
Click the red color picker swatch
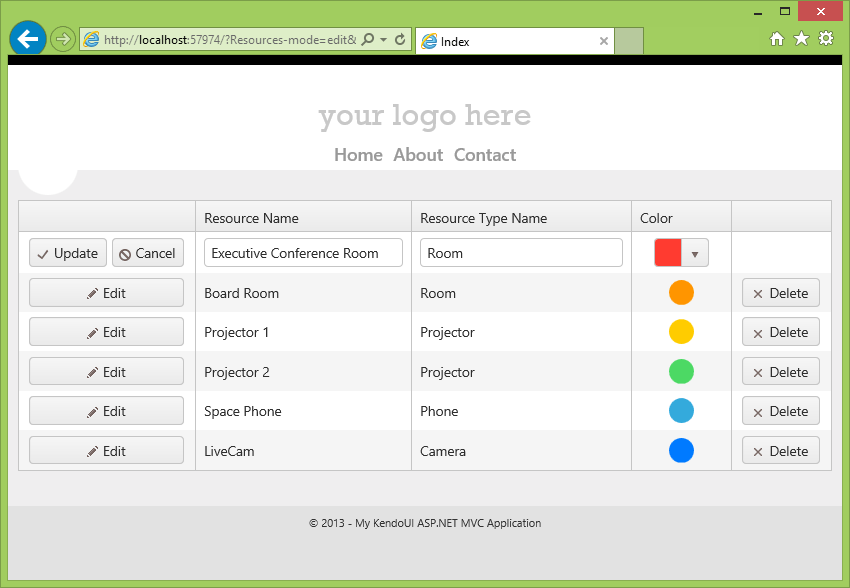pyautogui.click(x=668, y=253)
